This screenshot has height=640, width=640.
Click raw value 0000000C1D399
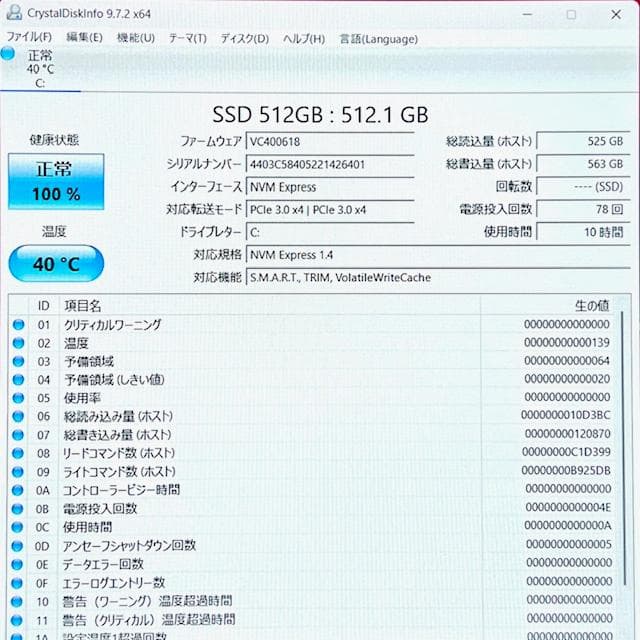tap(567, 452)
